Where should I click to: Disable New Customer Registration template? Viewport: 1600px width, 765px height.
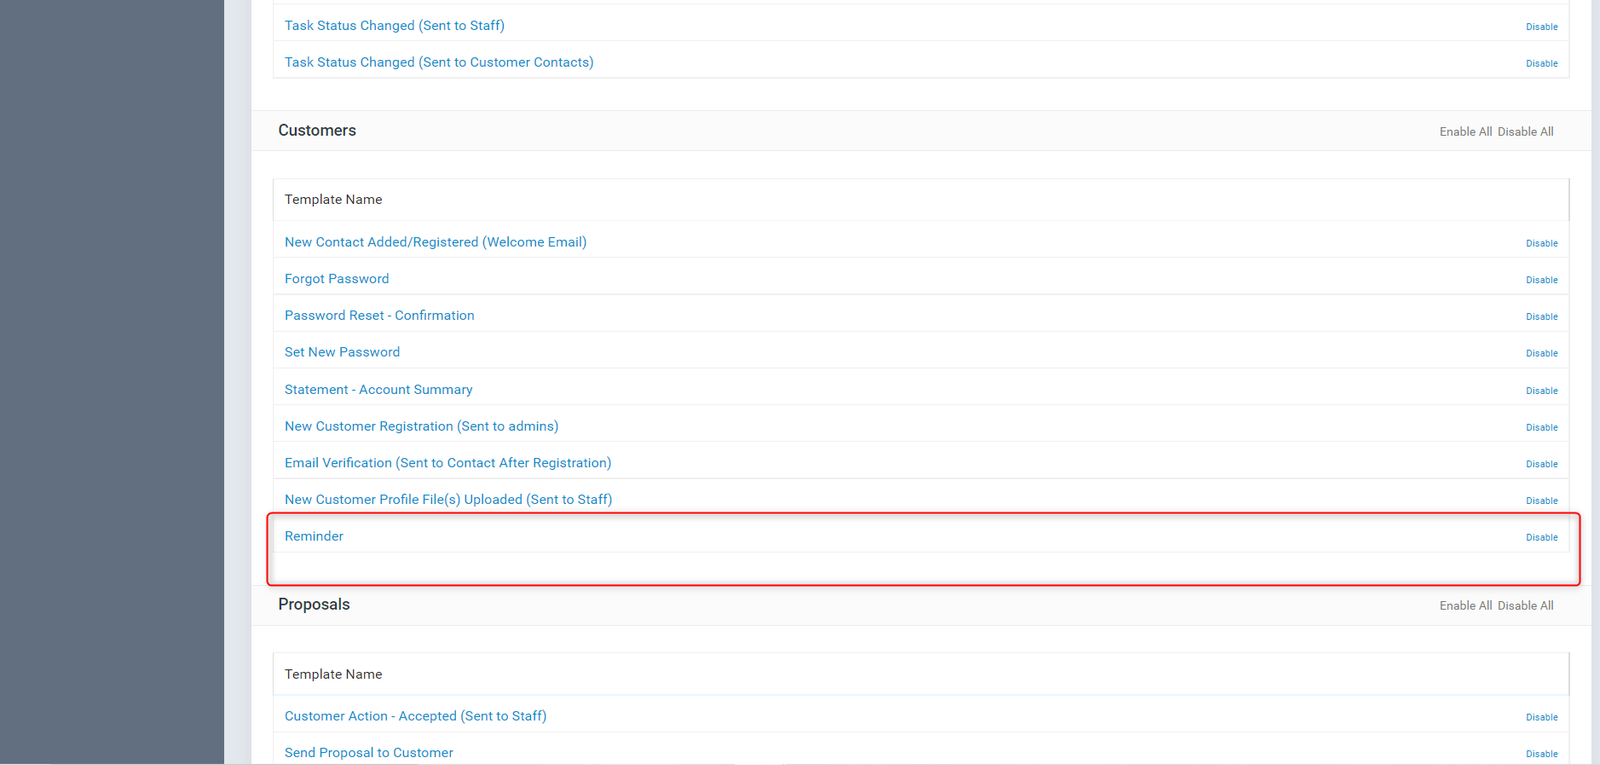pos(1541,428)
